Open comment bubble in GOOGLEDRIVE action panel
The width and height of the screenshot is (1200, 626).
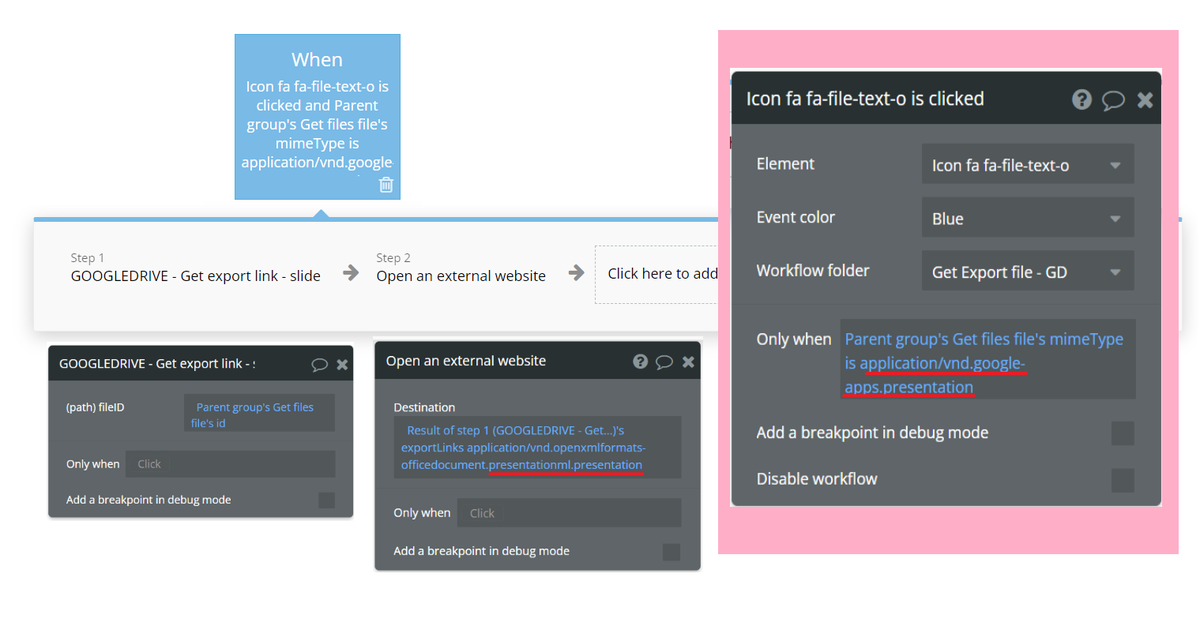tap(320, 364)
